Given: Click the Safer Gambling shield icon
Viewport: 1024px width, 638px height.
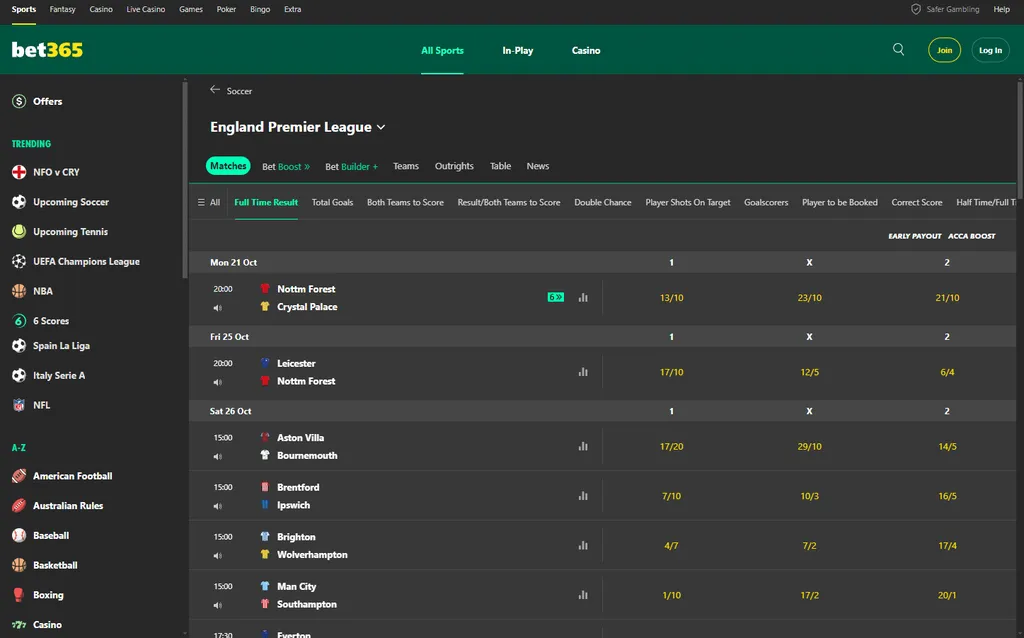Looking at the screenshot, I should click(x=915, y=9).
